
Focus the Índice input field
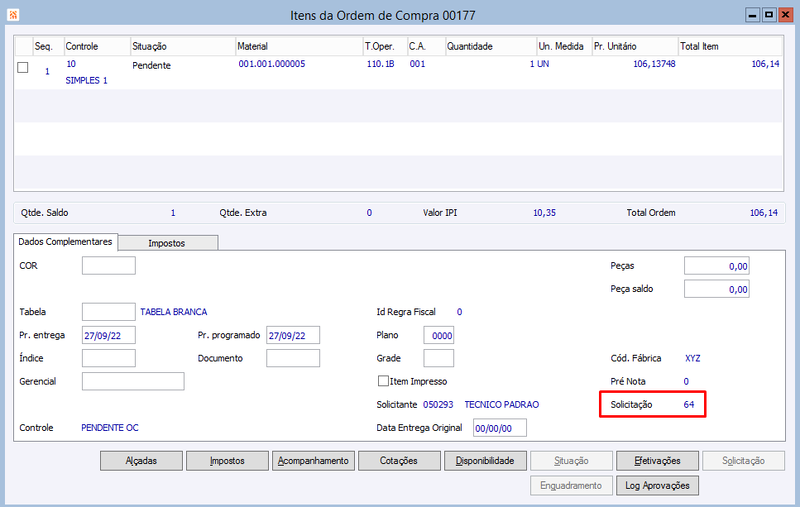click(x=109, y=358)
